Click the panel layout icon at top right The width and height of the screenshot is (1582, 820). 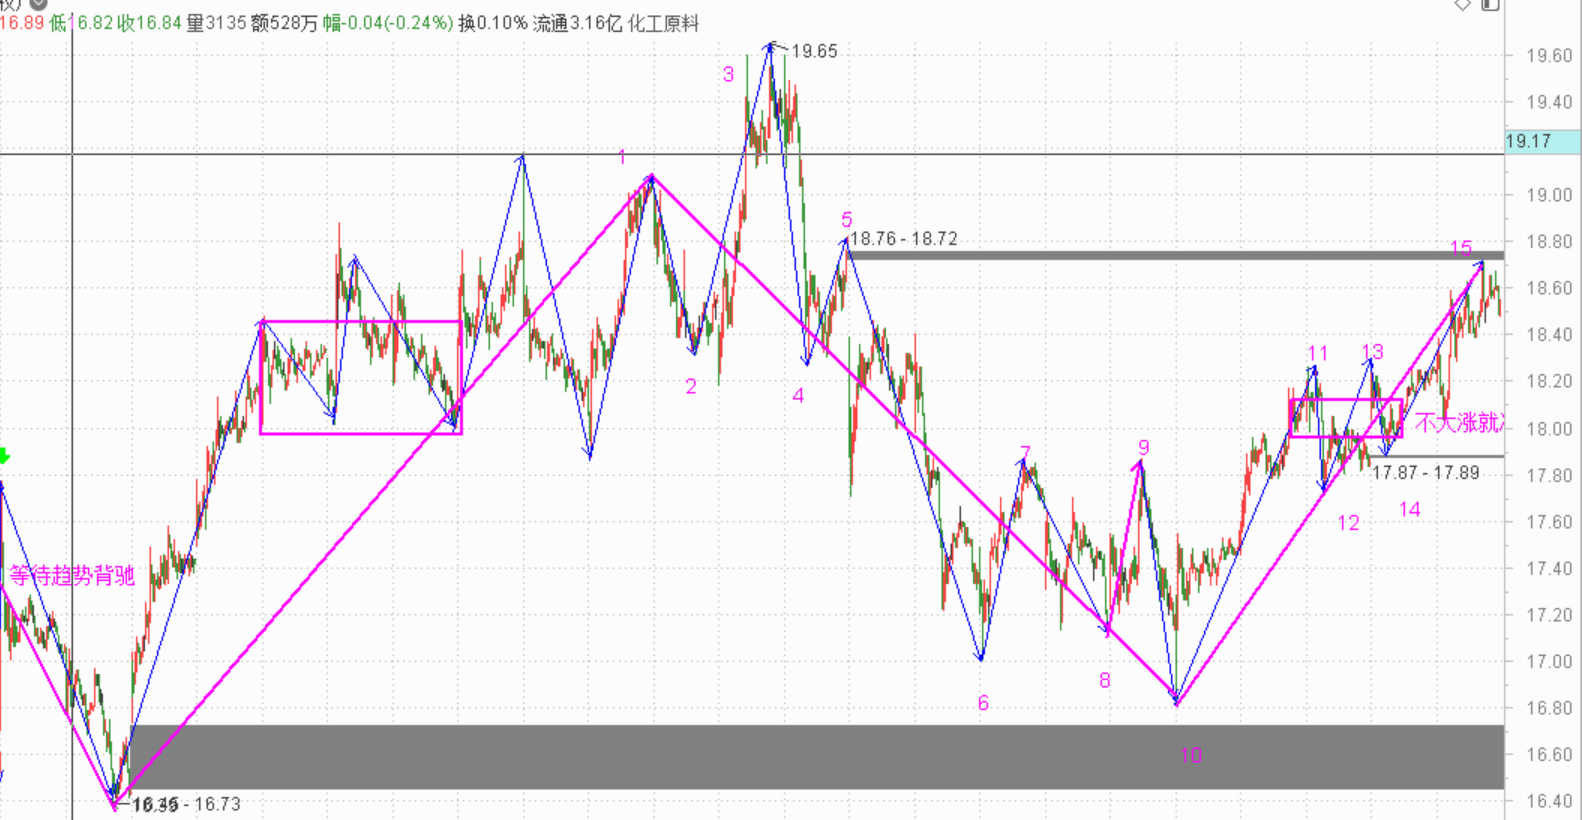[x=1490, y=5]
